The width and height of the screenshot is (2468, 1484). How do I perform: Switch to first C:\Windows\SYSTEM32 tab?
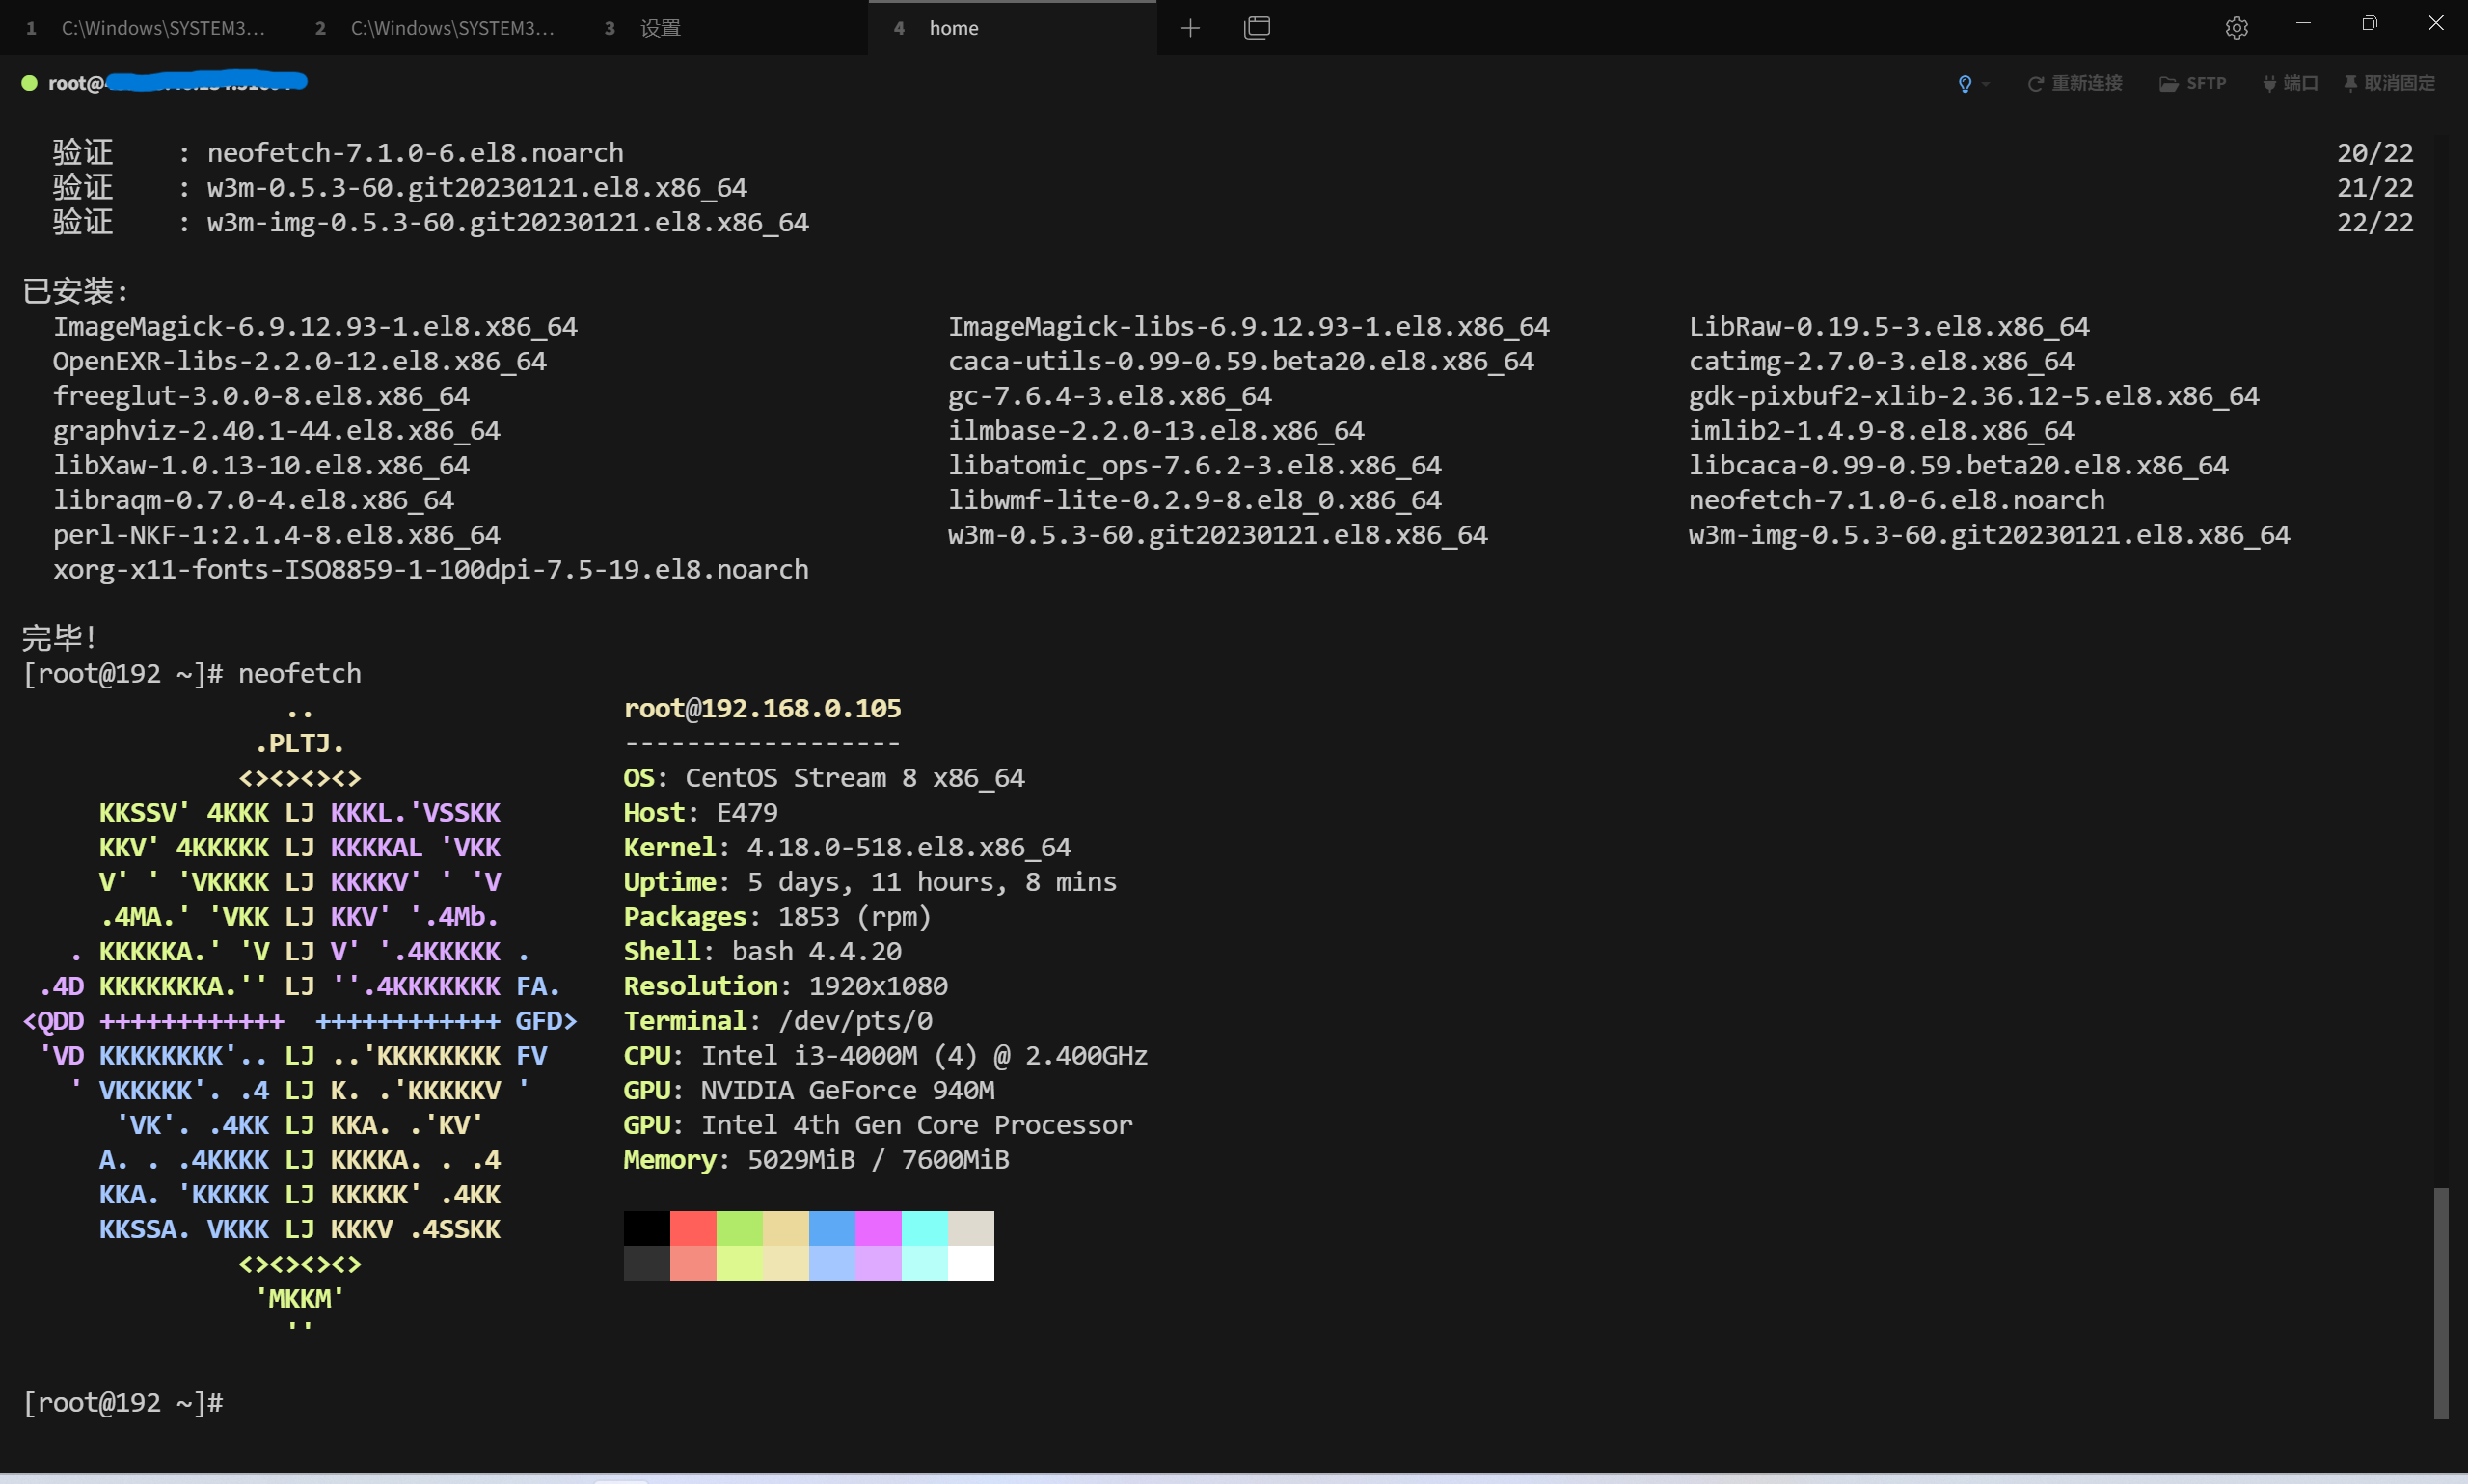[x=163, y=28]
